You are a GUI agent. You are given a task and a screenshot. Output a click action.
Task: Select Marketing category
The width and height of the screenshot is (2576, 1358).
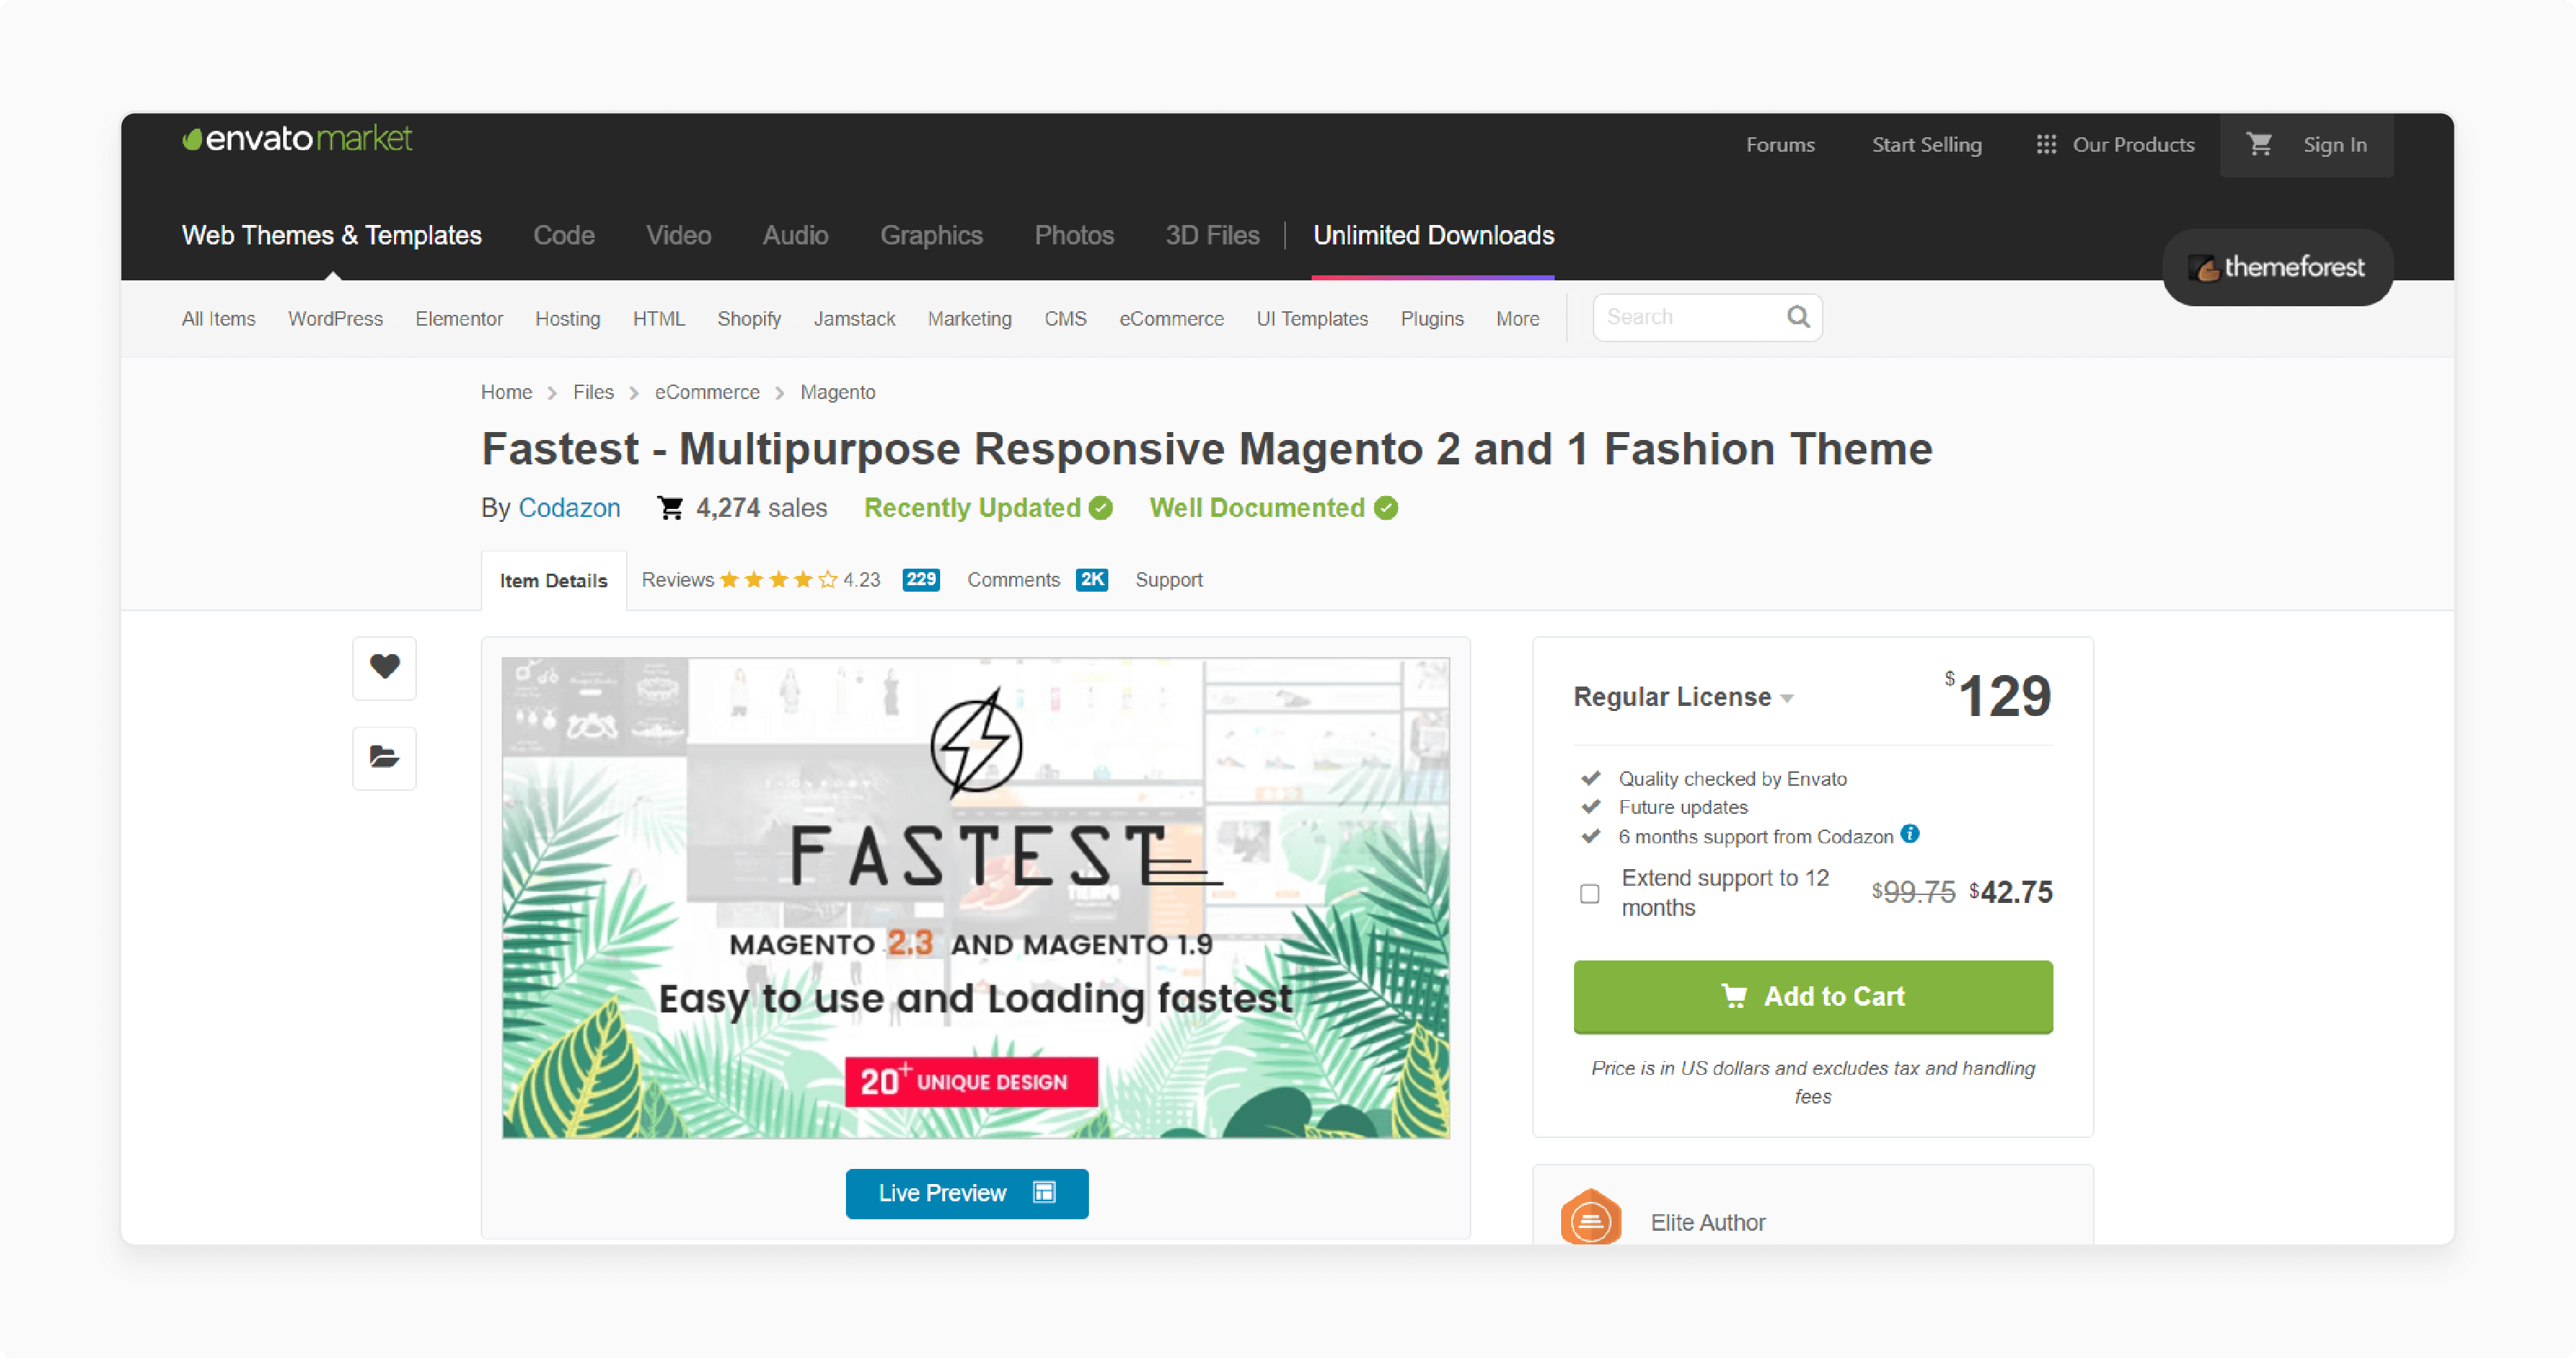click(x=969, y=319)
